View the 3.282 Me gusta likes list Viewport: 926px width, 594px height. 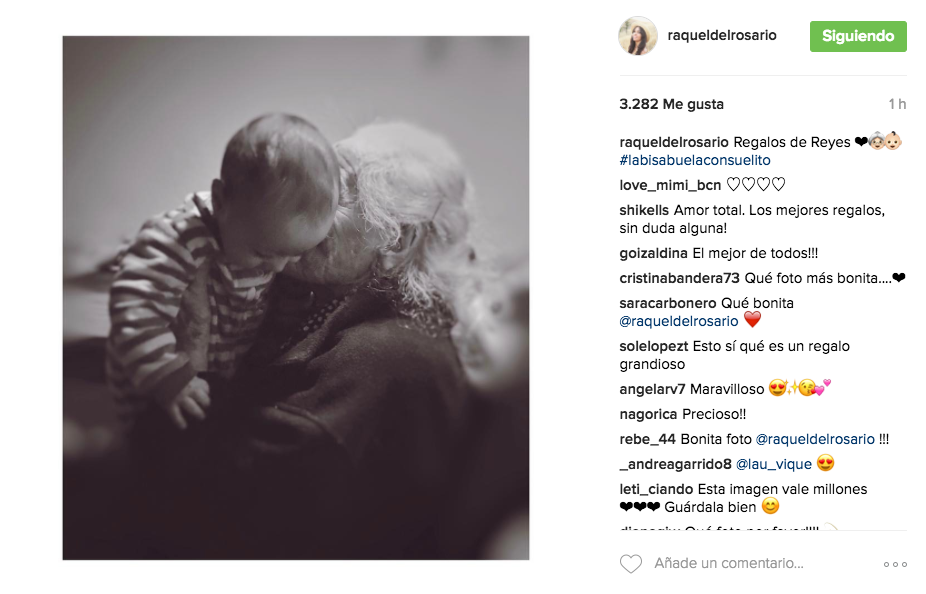671,104
